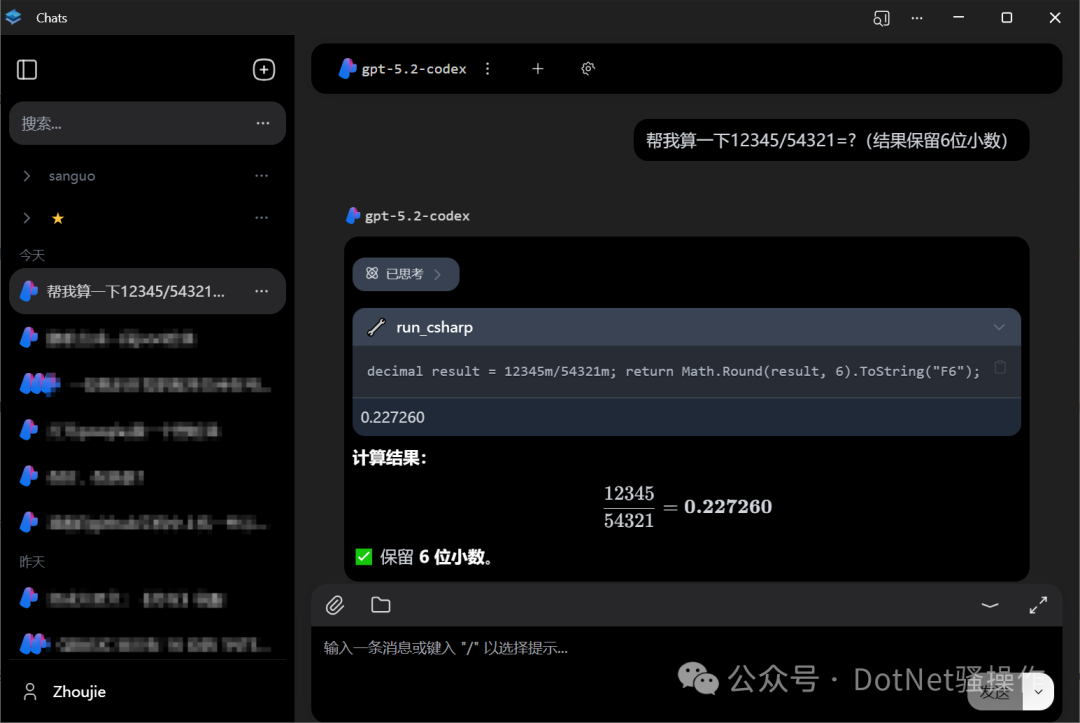The height and width of the screenshot is (723, 1080).
Task: Expand the 已思考 reasoning section
Action: coord(405,273)
